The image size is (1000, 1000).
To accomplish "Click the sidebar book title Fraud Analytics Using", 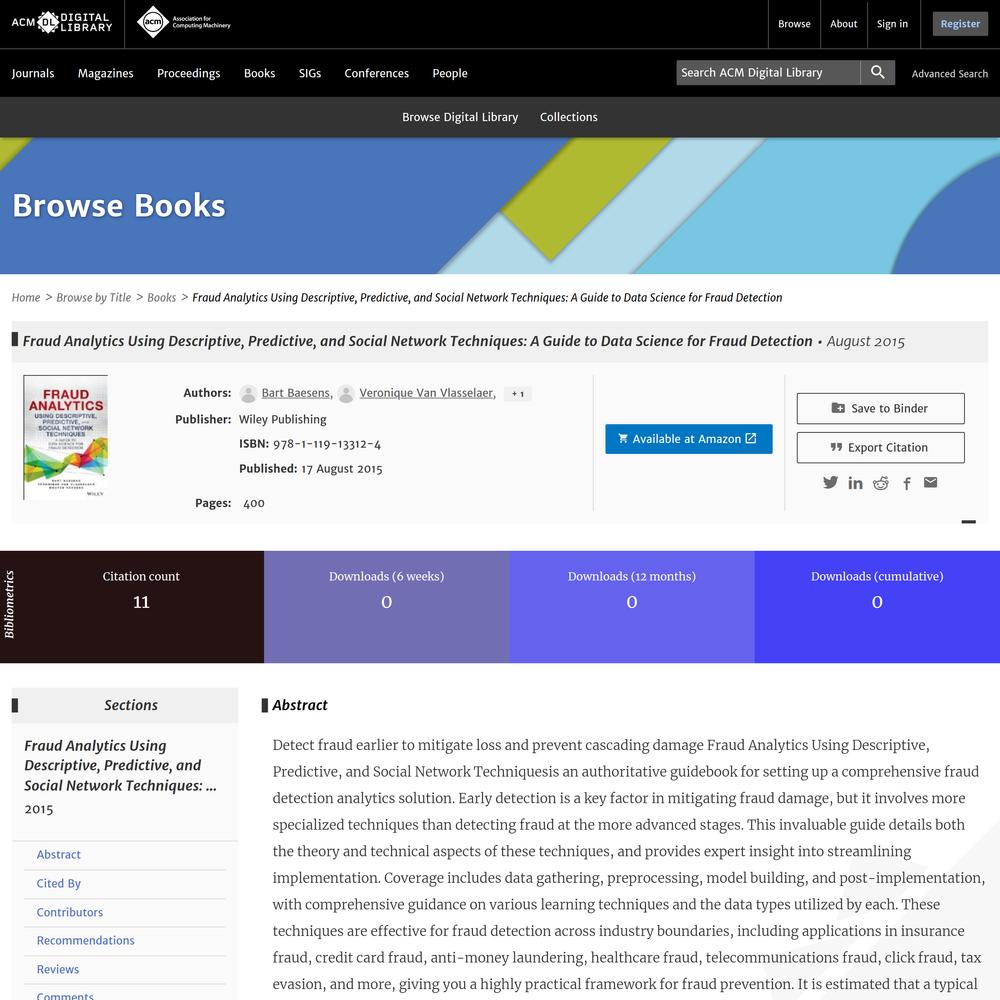I will (121, 766).
